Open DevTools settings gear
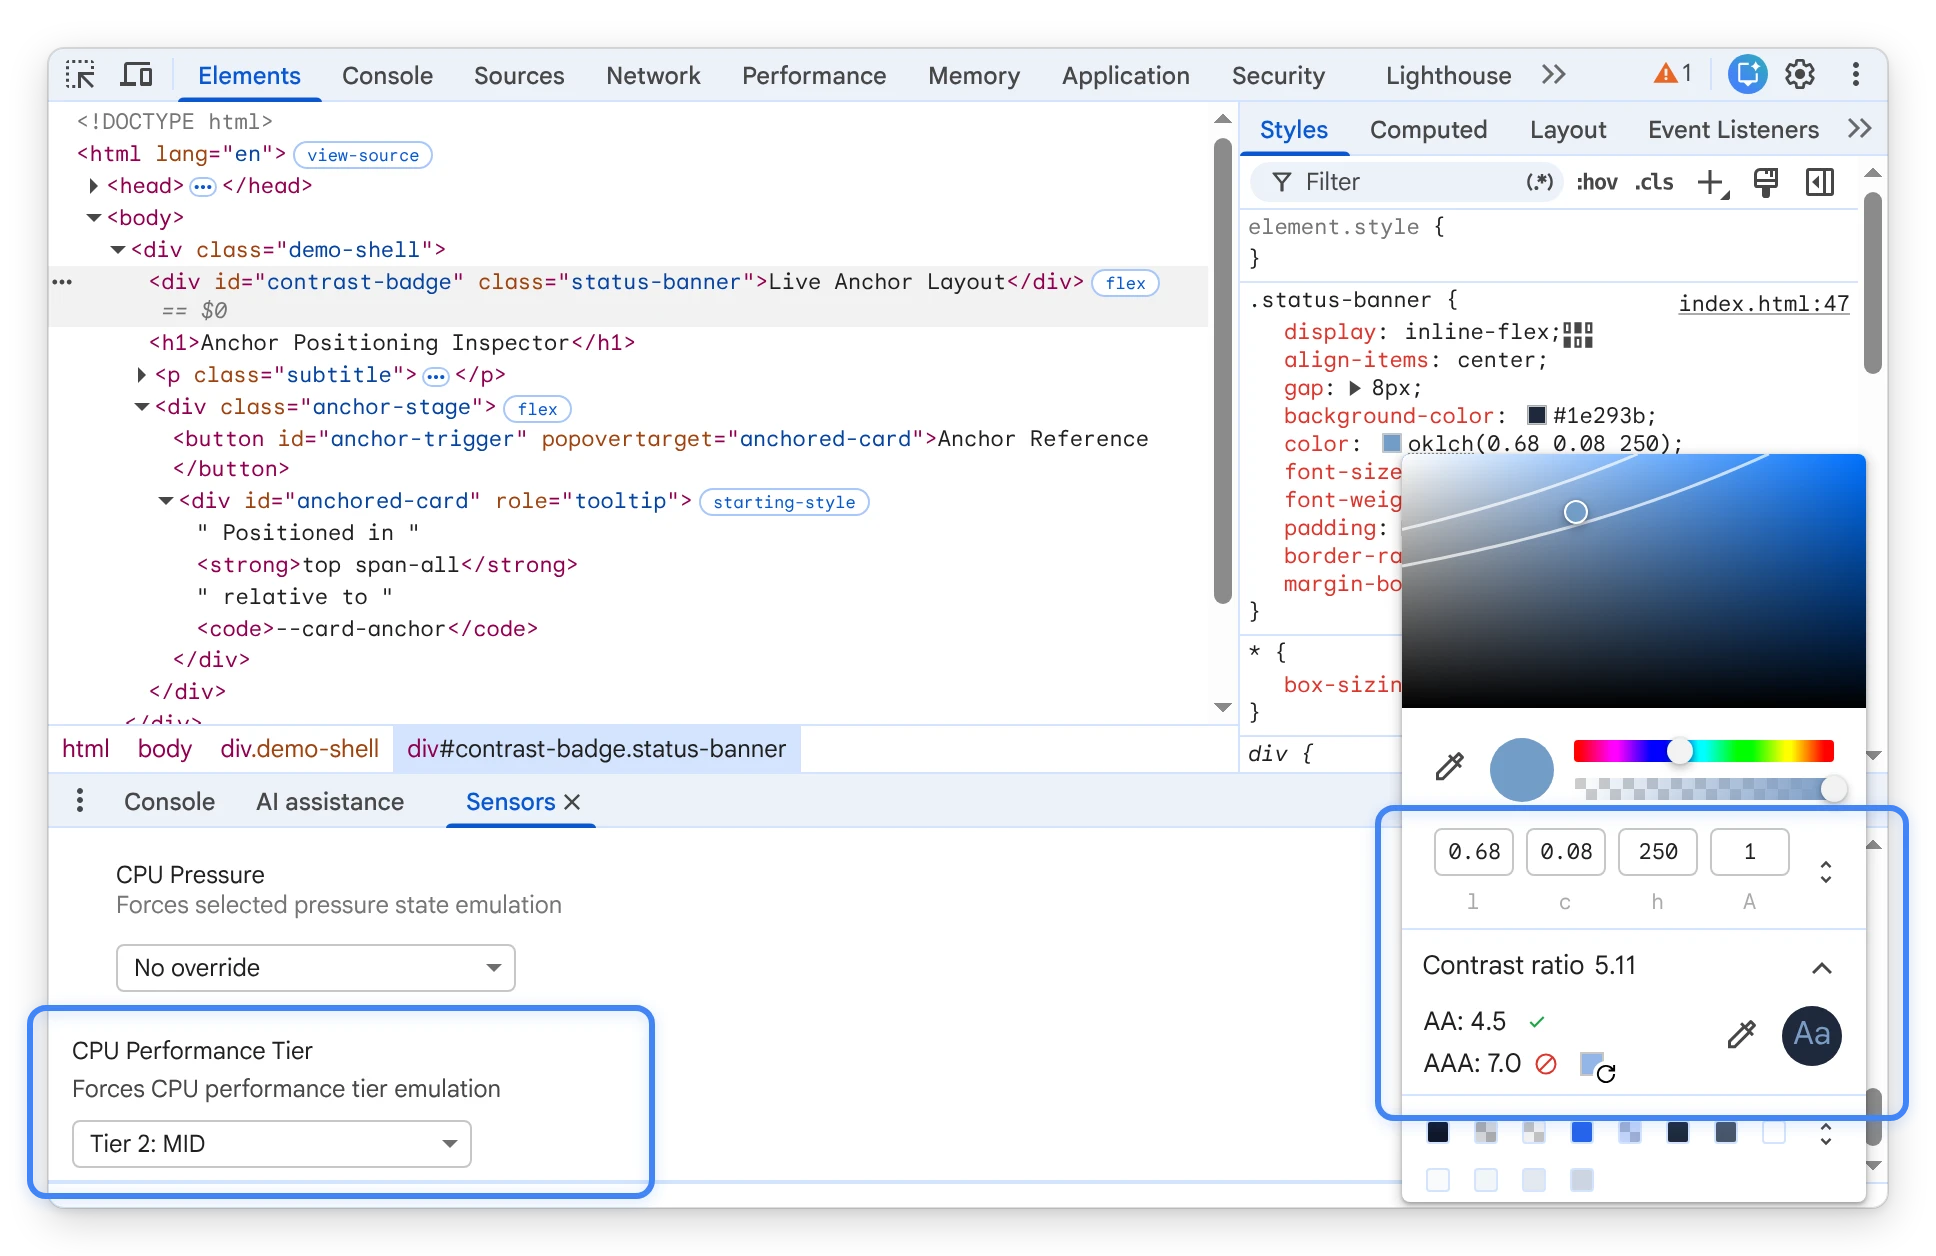 pos(1800,75)
